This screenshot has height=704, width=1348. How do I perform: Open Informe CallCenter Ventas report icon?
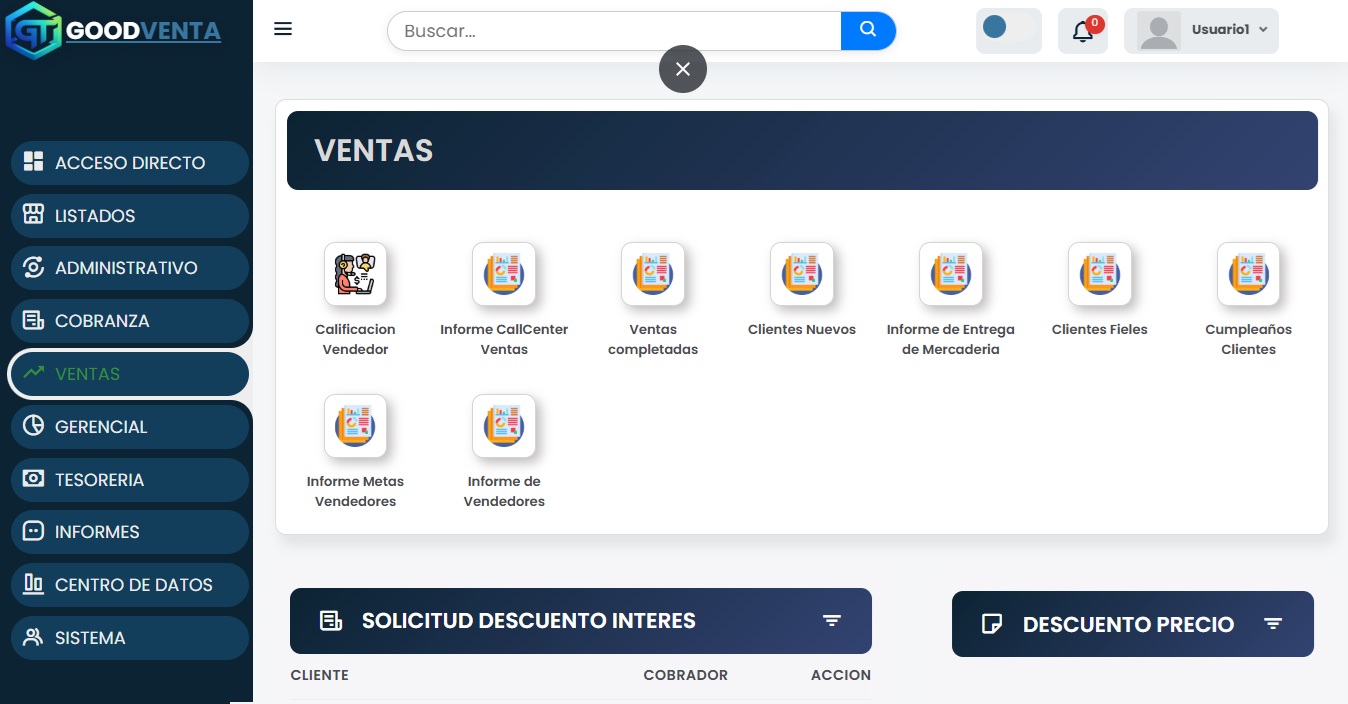pos(504,274)
